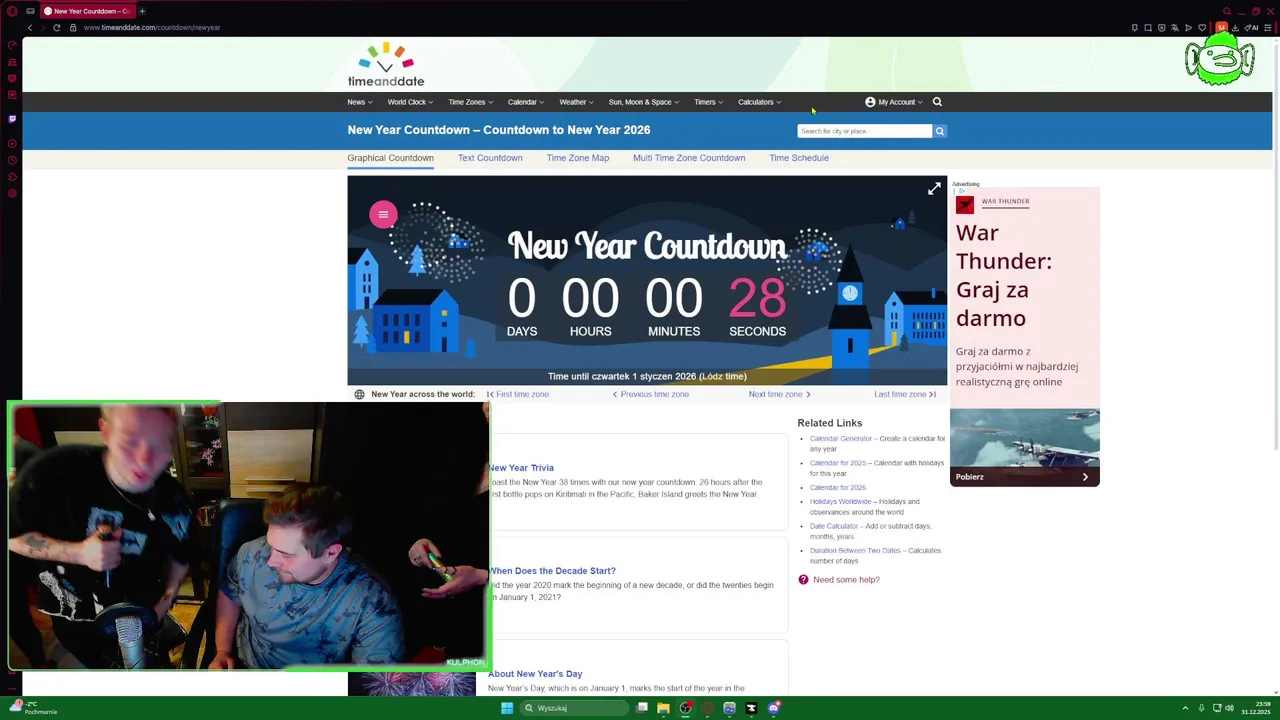
Task: Expand the Time Zones menu
Action: tap(470, 102)
